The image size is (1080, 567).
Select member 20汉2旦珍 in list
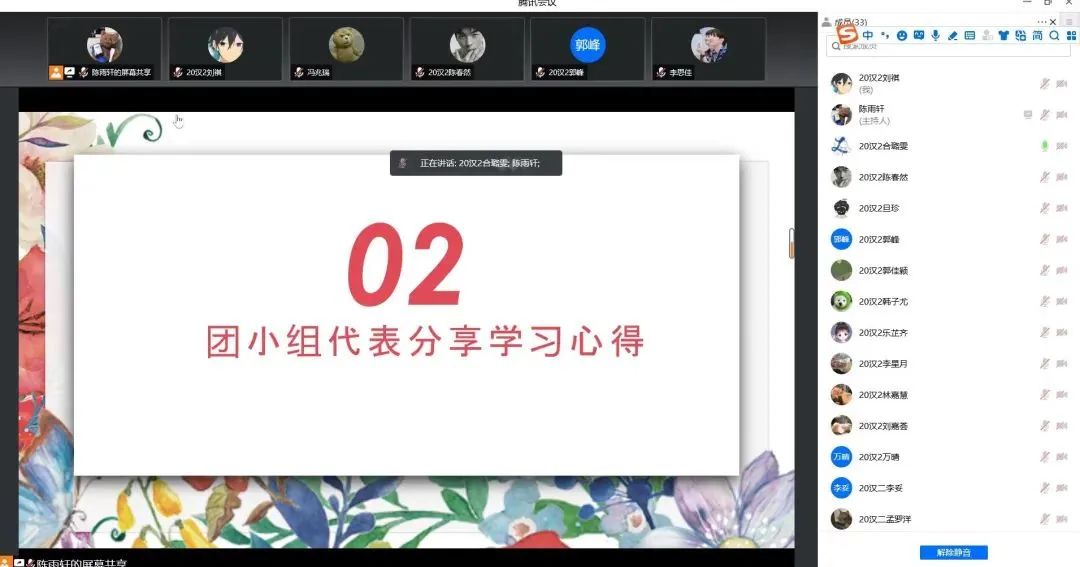click(948, 207)
